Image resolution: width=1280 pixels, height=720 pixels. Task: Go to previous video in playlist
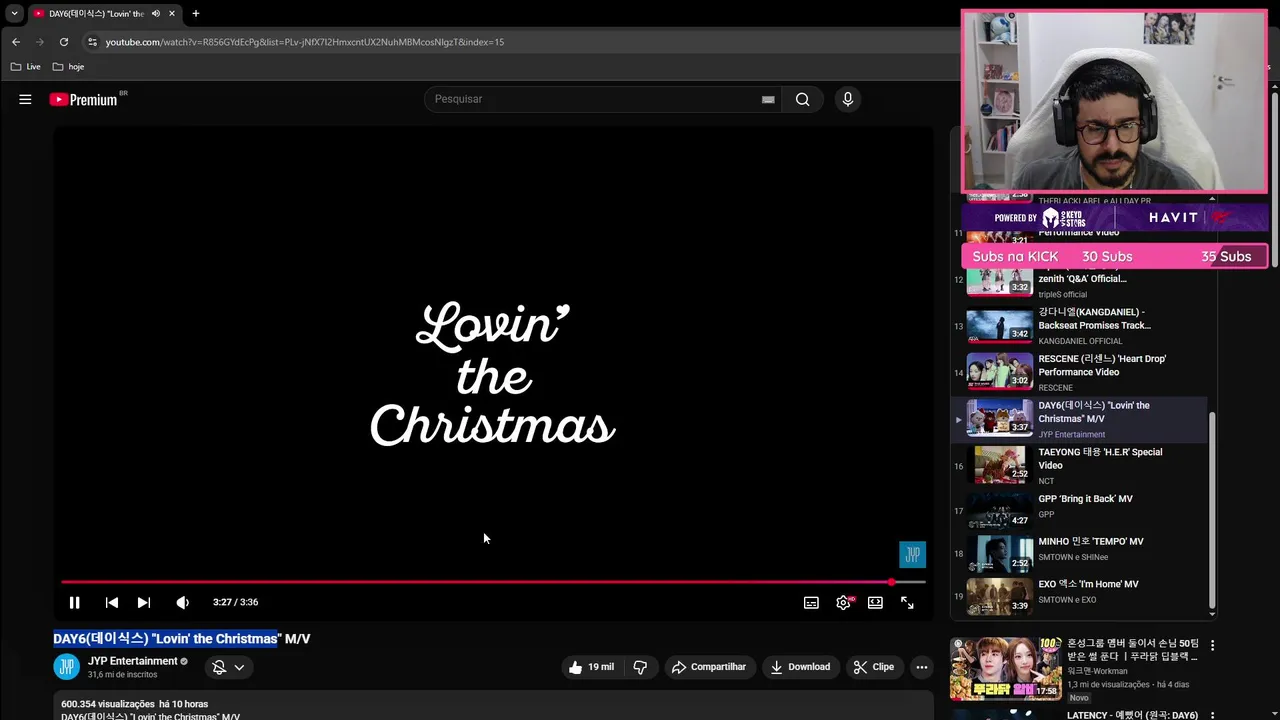coord(112,602)
